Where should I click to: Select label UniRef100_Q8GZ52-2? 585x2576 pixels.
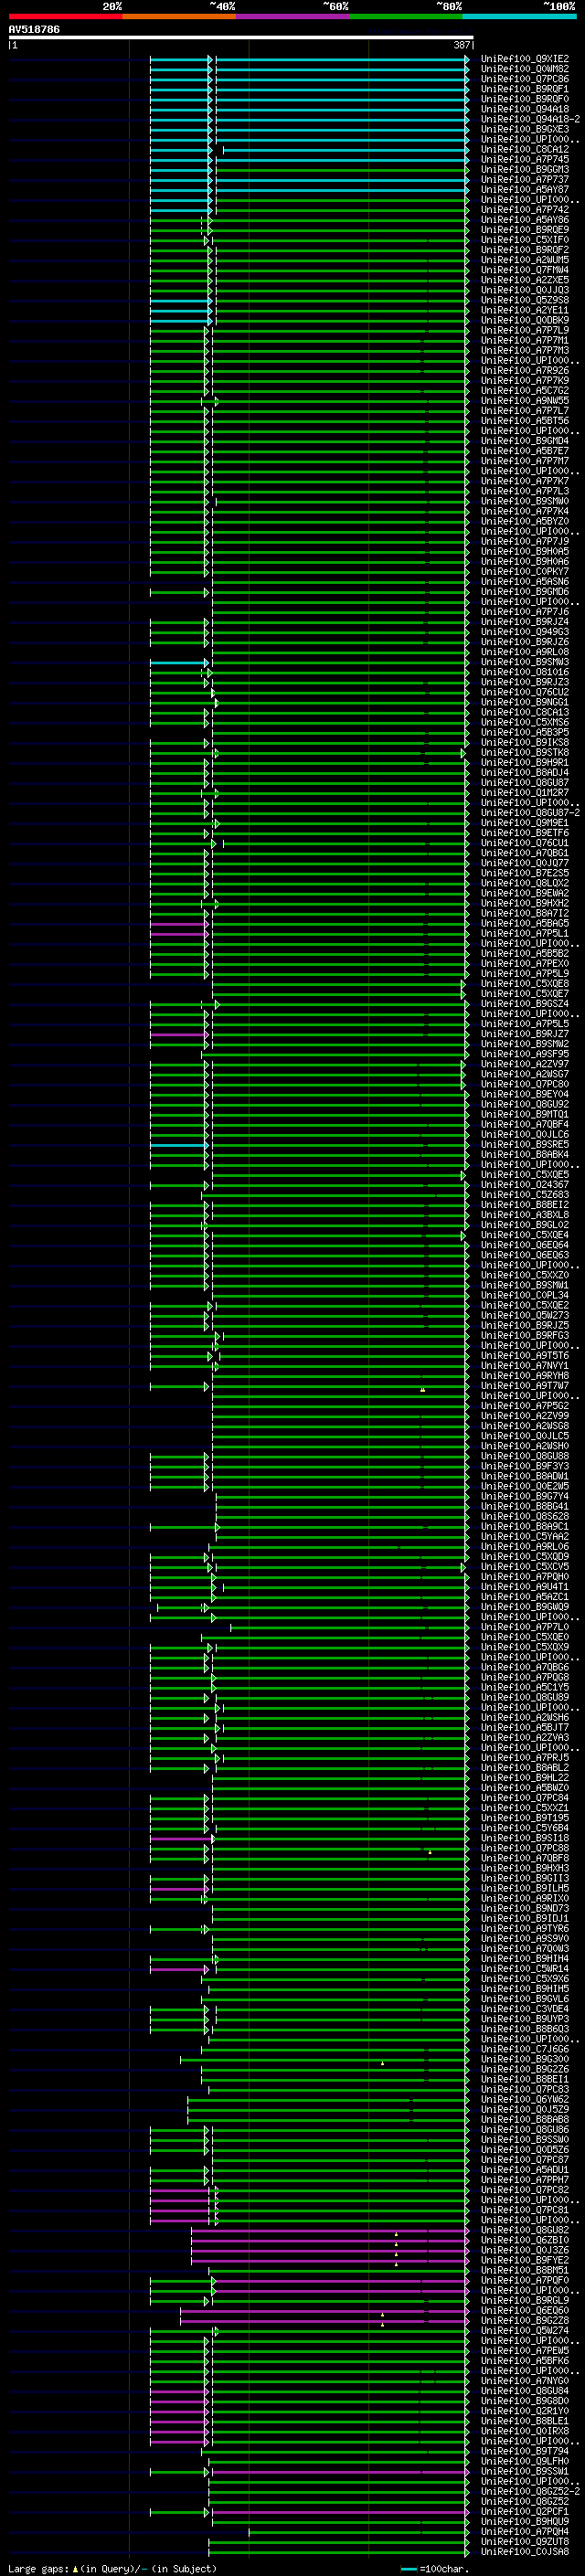click(x=530, y=2491)
